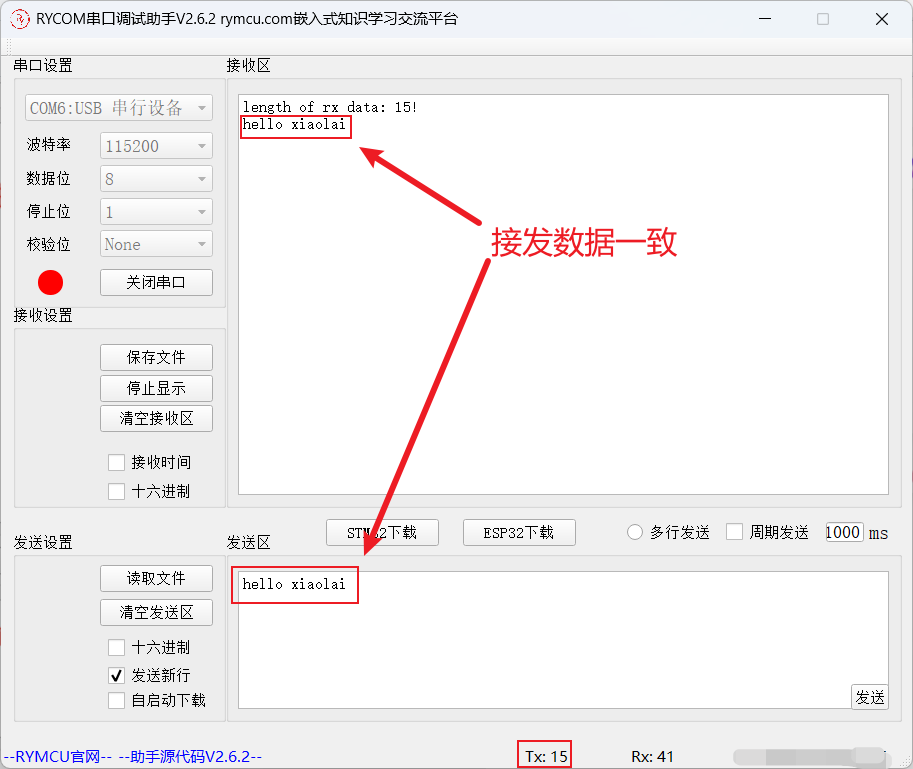Click the 关闭串口 button
The height and width of the screenshot is (769, 913).
pos(156,282)
